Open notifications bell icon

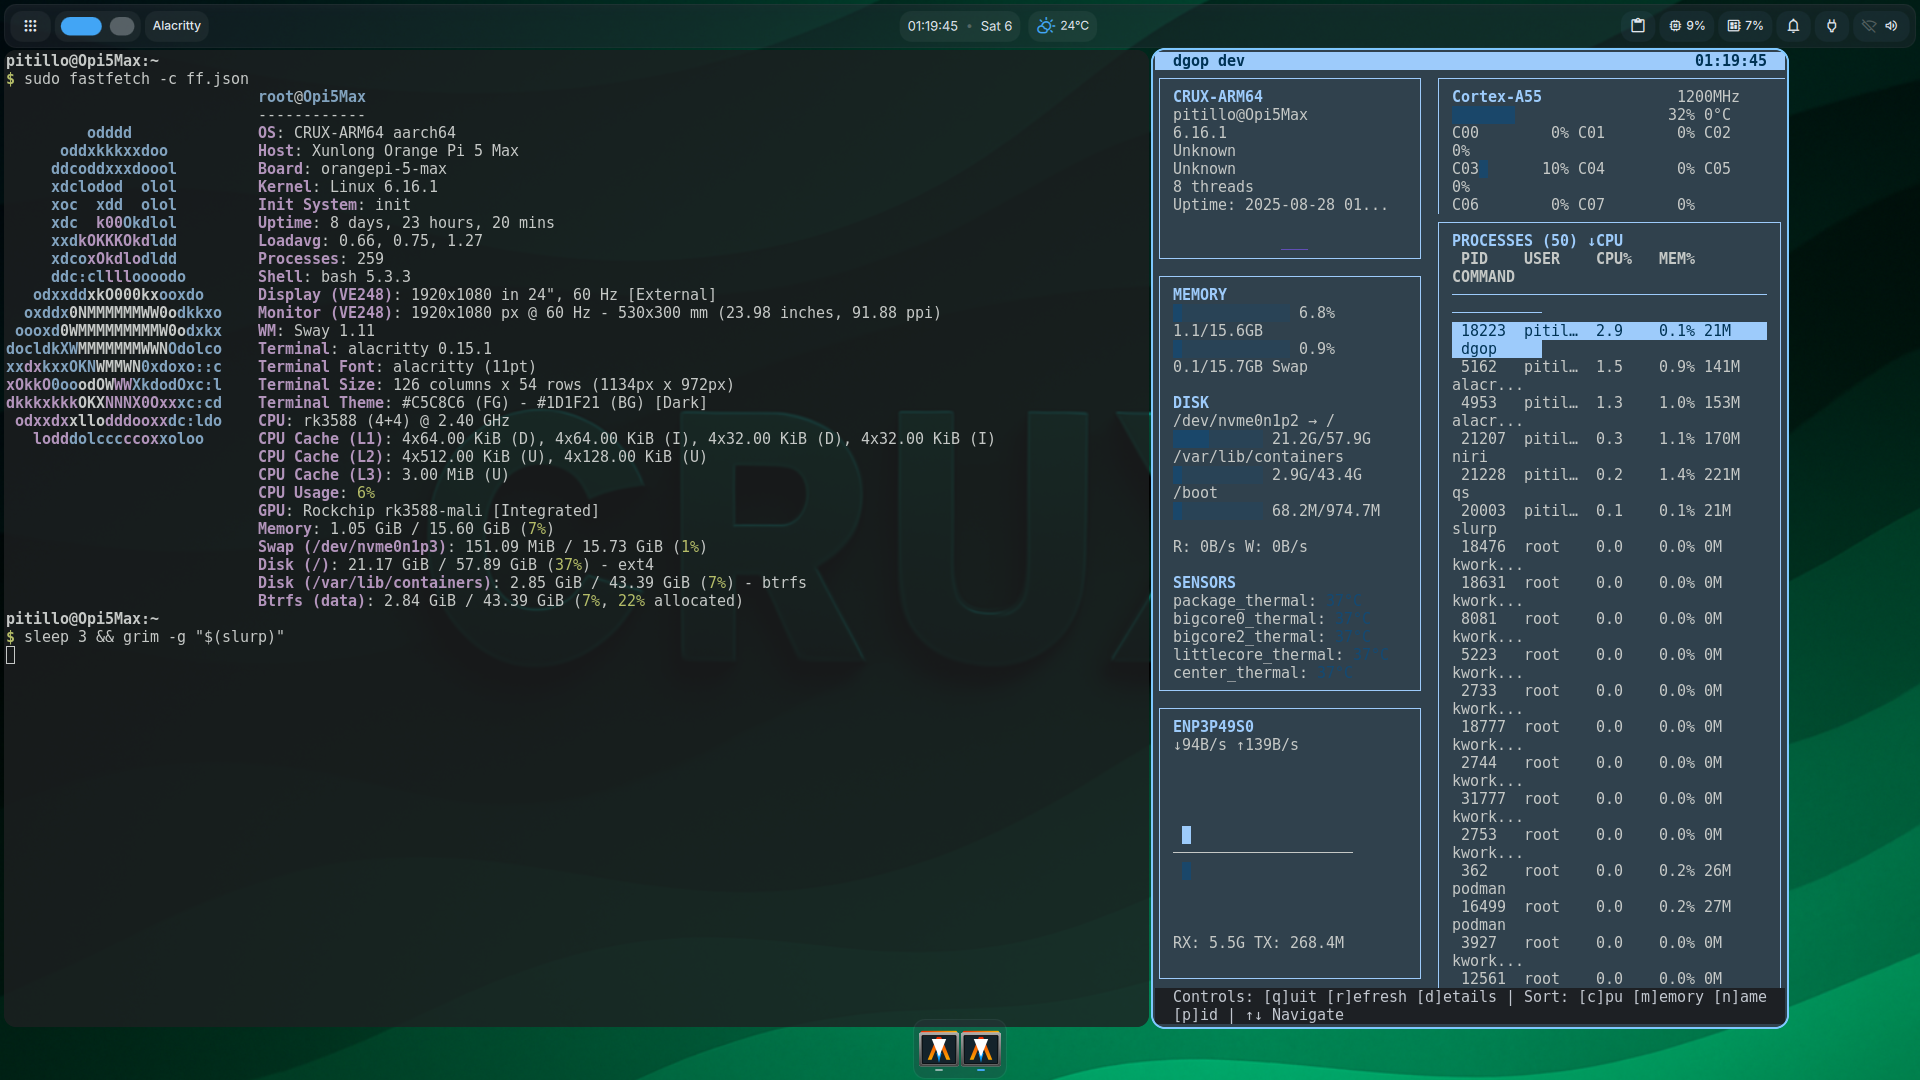[1793, 26]
